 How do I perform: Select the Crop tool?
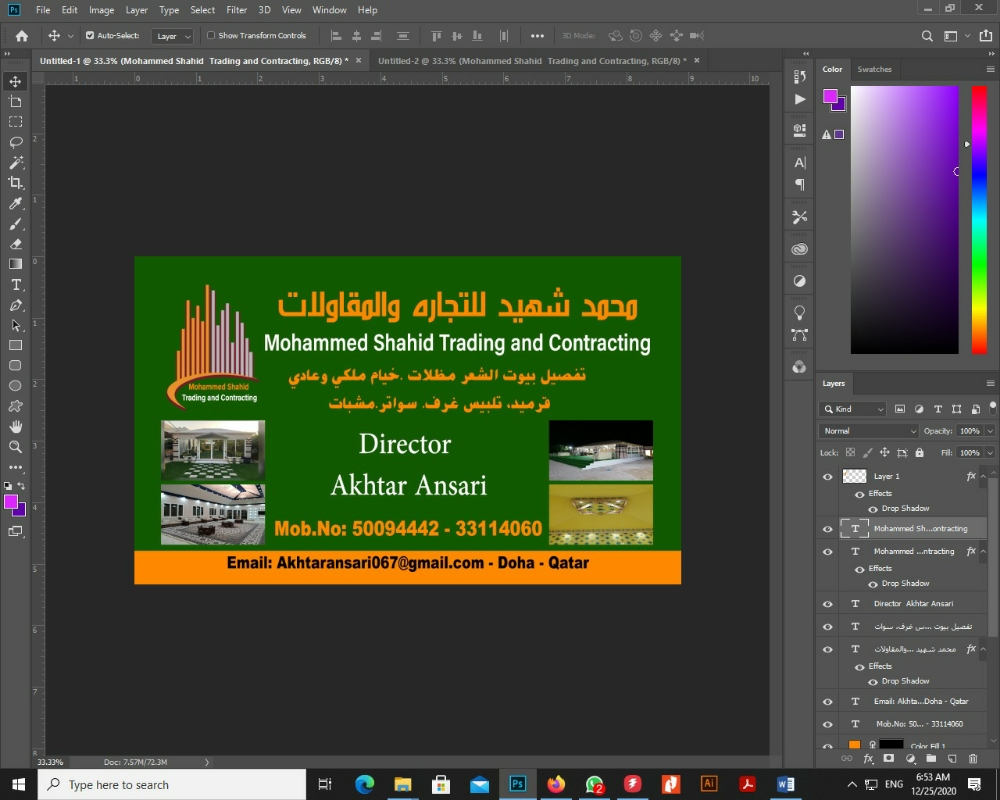(16, 183)
